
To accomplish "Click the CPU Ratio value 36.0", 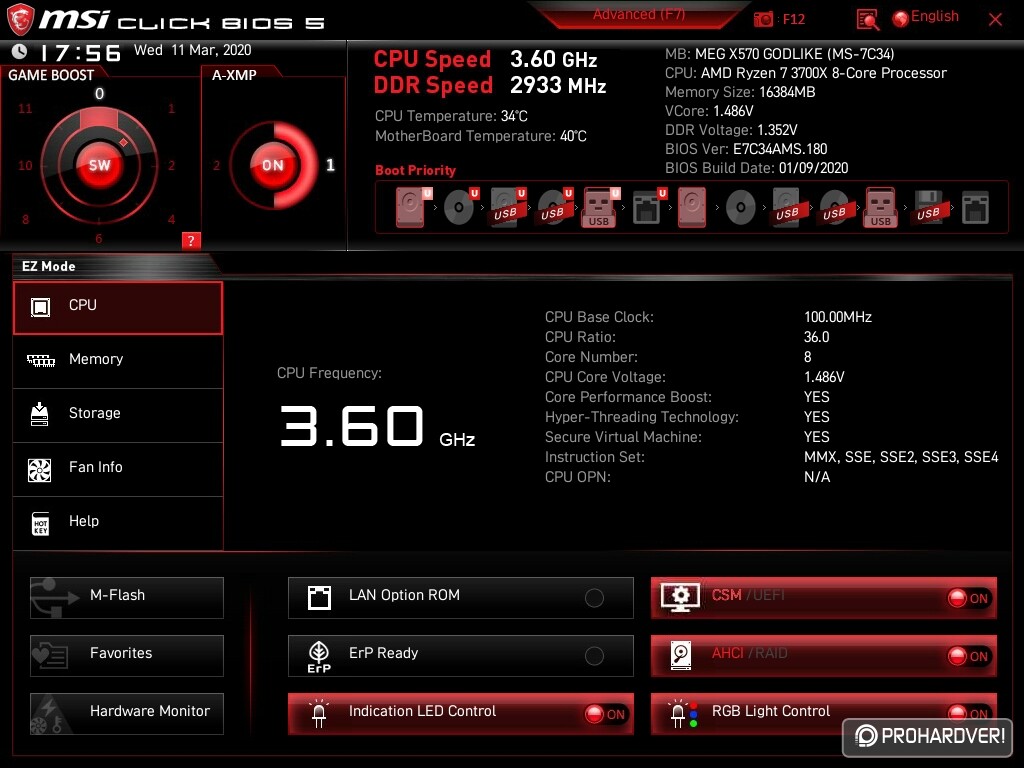I will [816, 337].
